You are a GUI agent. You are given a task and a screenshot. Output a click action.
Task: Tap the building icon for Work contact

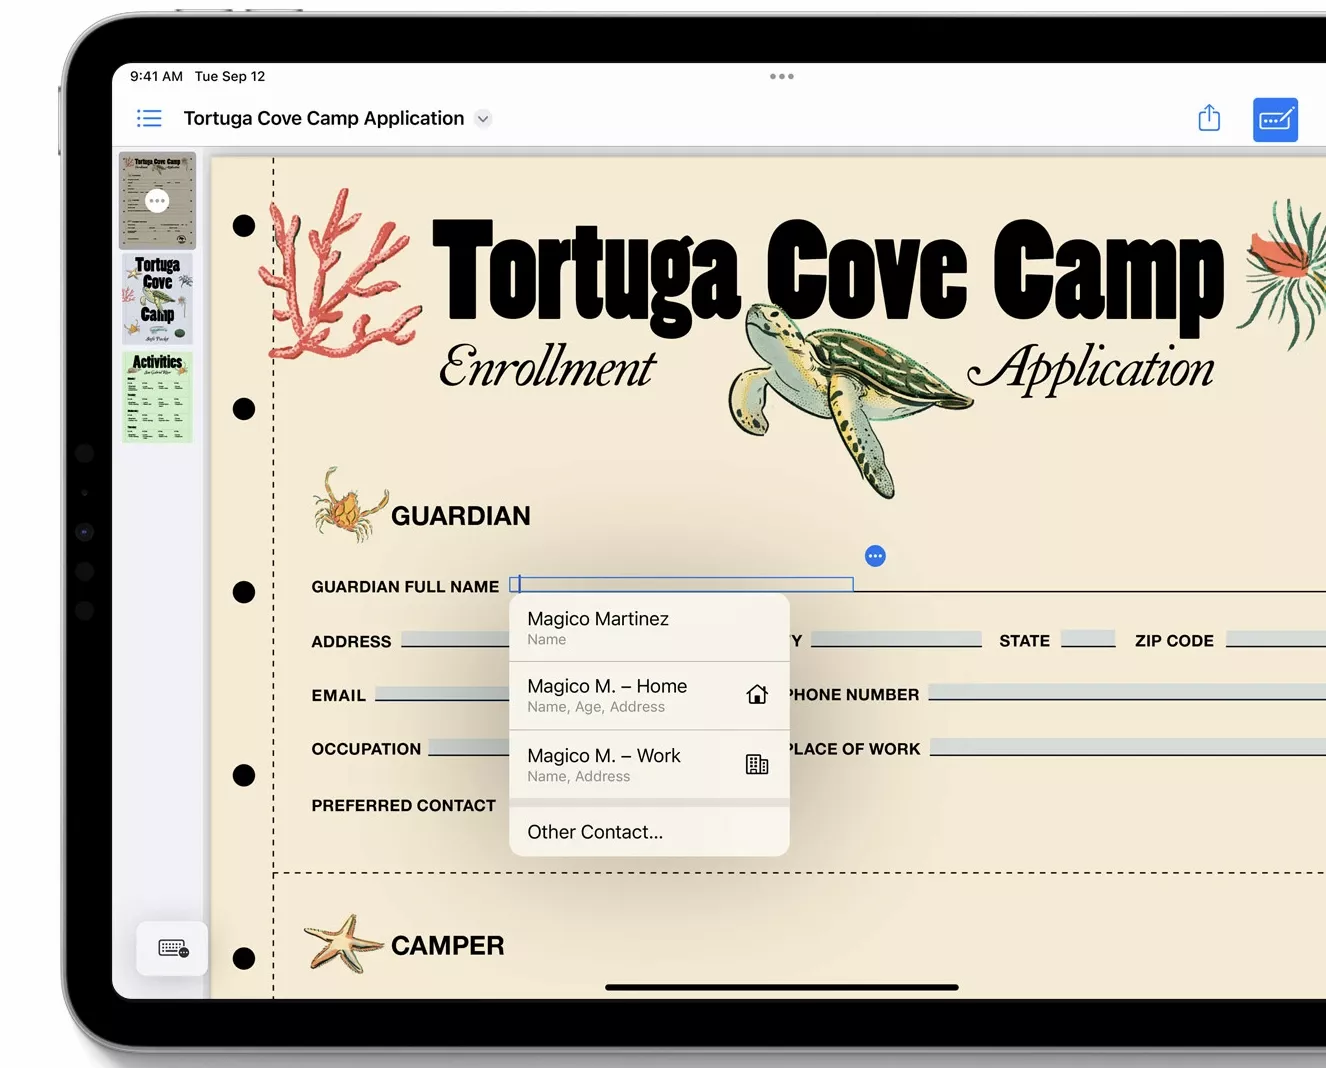click(x=757, y=765)
